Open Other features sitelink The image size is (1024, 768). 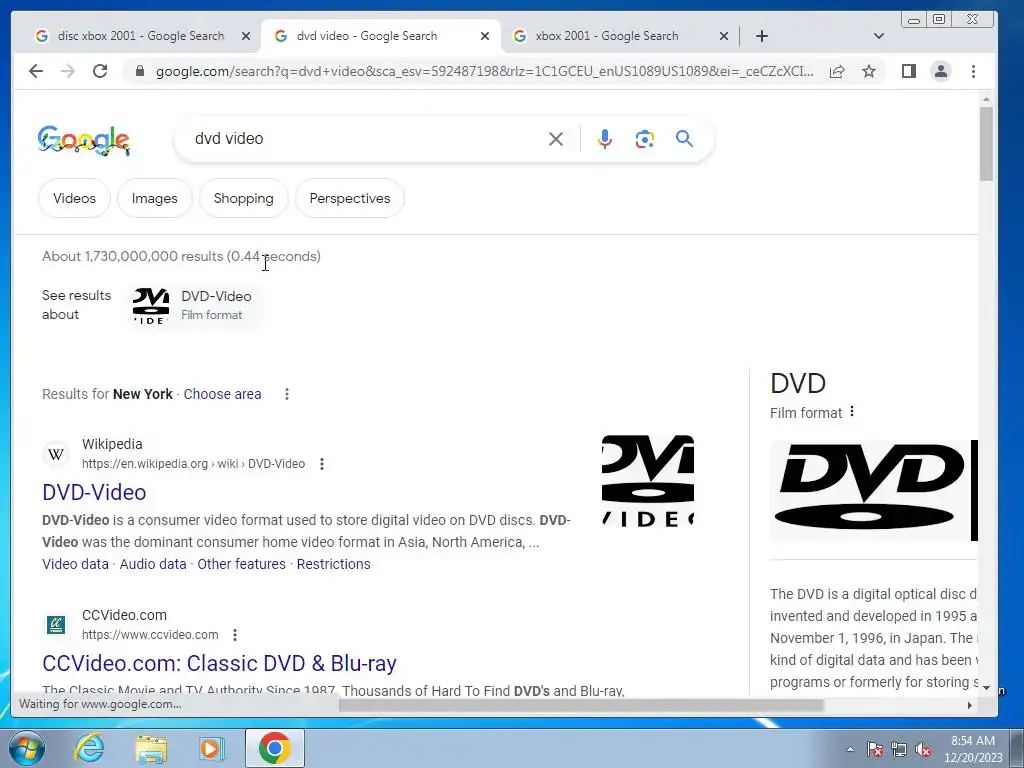tap(242, 564)
